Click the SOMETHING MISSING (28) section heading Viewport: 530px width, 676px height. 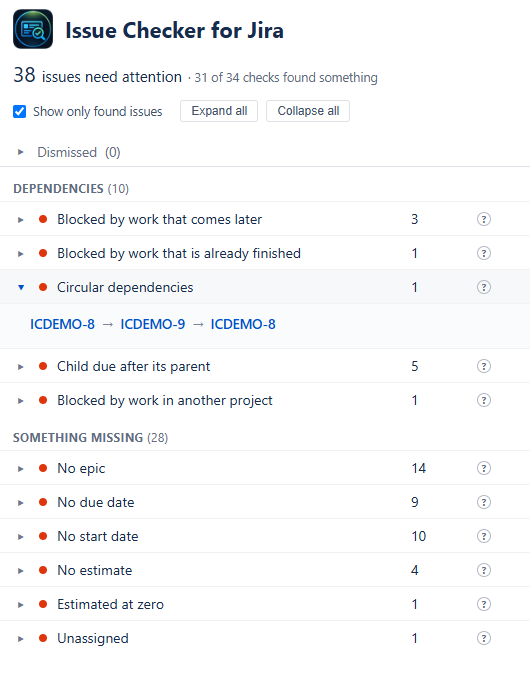[x=91, y=438]
